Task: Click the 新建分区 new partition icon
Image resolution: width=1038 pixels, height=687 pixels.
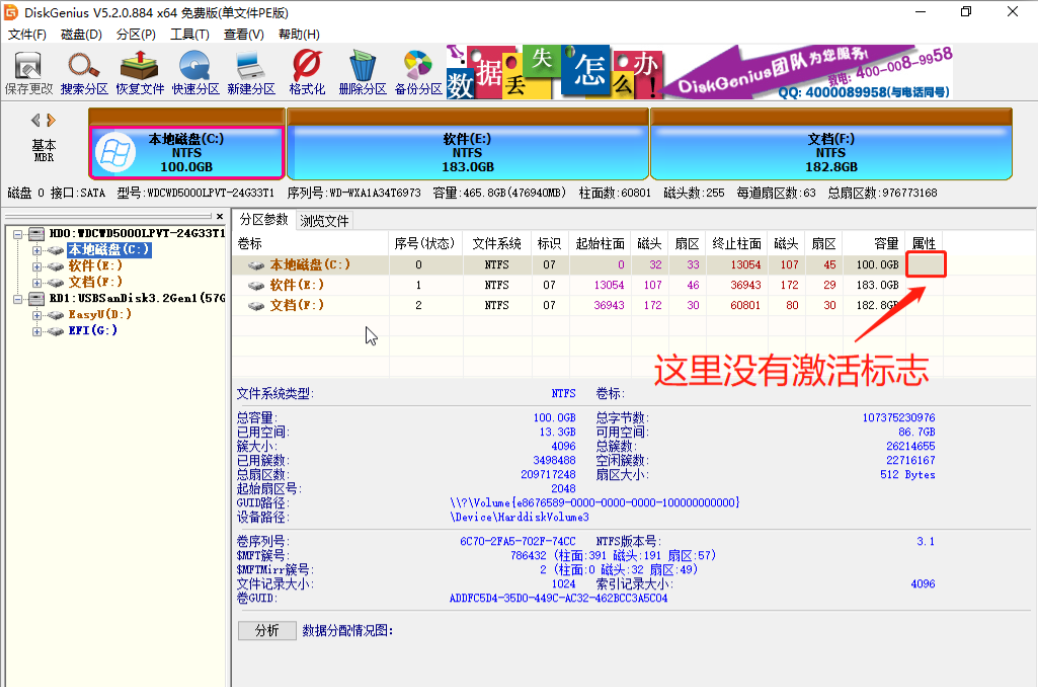Action: tap(251, 73)
